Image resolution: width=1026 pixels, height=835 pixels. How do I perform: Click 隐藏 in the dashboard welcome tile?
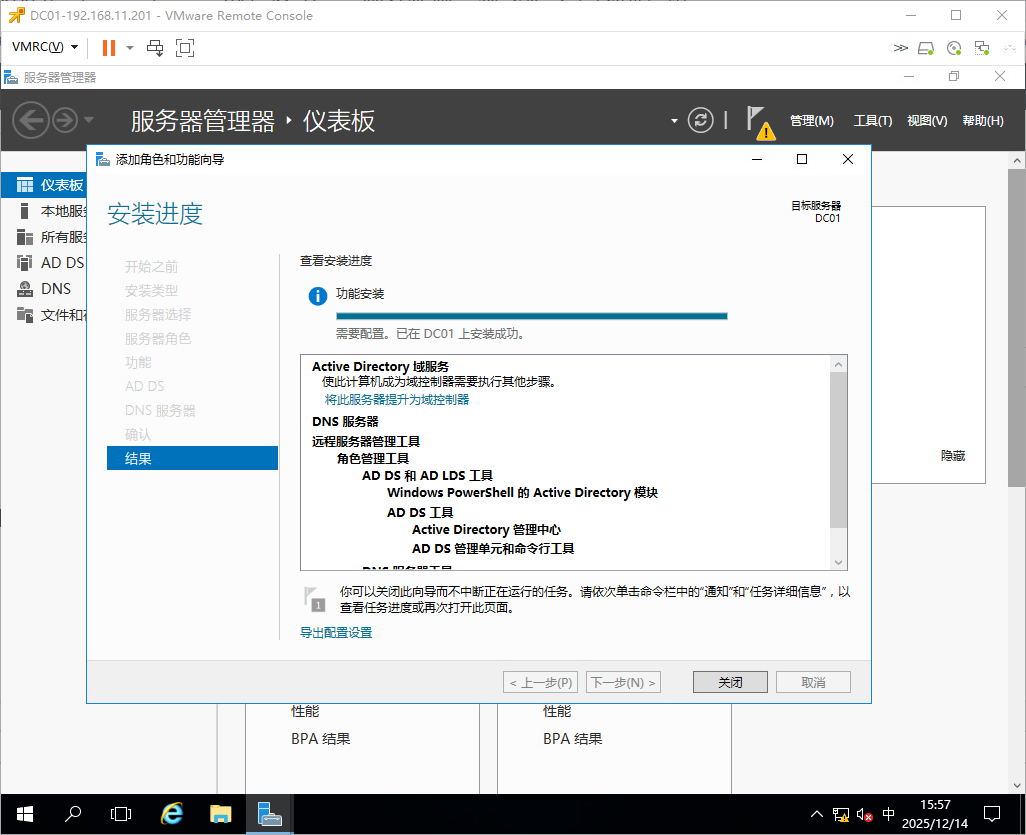tap(953, 455)
